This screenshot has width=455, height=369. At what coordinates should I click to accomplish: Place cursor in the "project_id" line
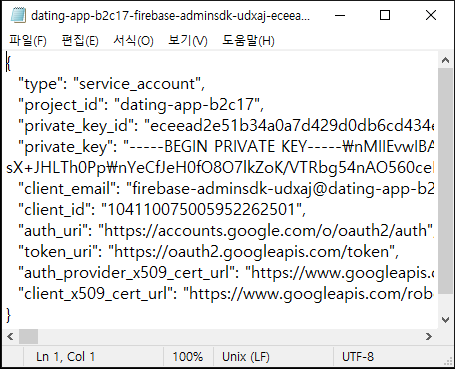[x=141, y=105]
